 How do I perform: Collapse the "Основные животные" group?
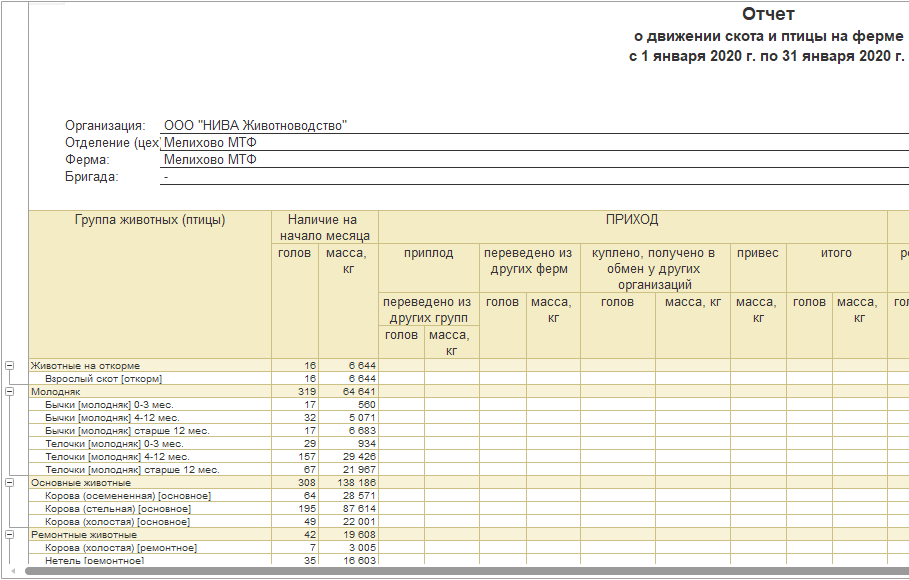(9, 483)
